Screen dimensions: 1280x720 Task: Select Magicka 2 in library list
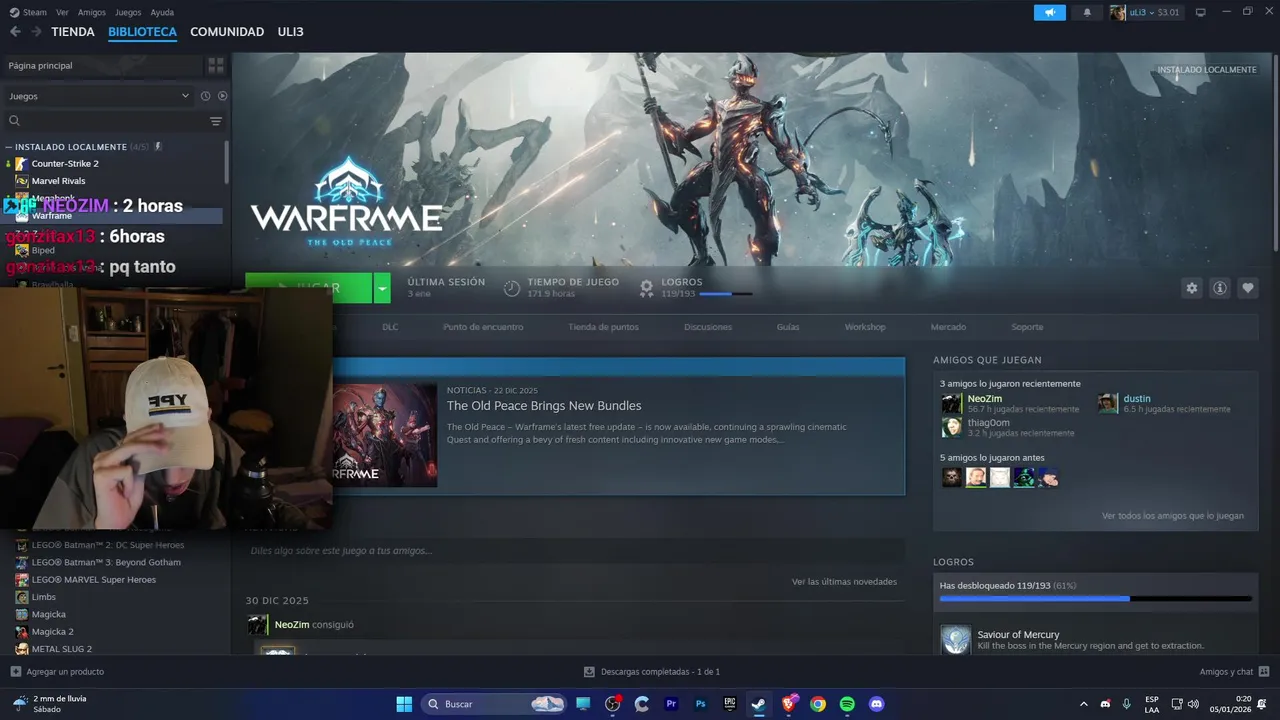coord(52,632)
